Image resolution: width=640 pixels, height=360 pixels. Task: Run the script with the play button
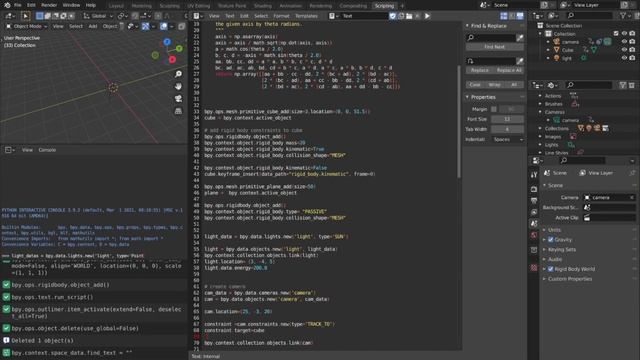click(427, 16)
